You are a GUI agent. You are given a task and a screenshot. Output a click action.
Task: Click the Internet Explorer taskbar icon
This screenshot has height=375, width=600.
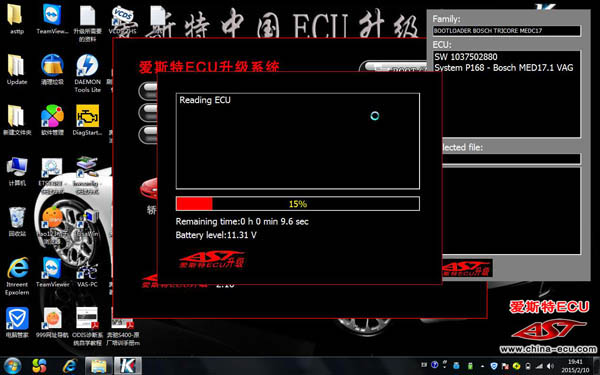(x=70, y=366)
